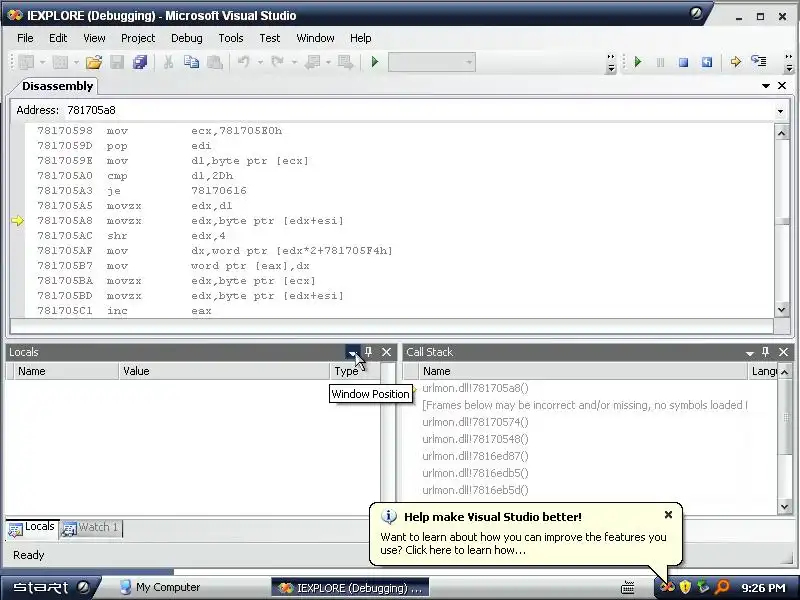Click the Add New Item icon
The width and height of the screenshot is (800, 600).
(x=60, y=62)
